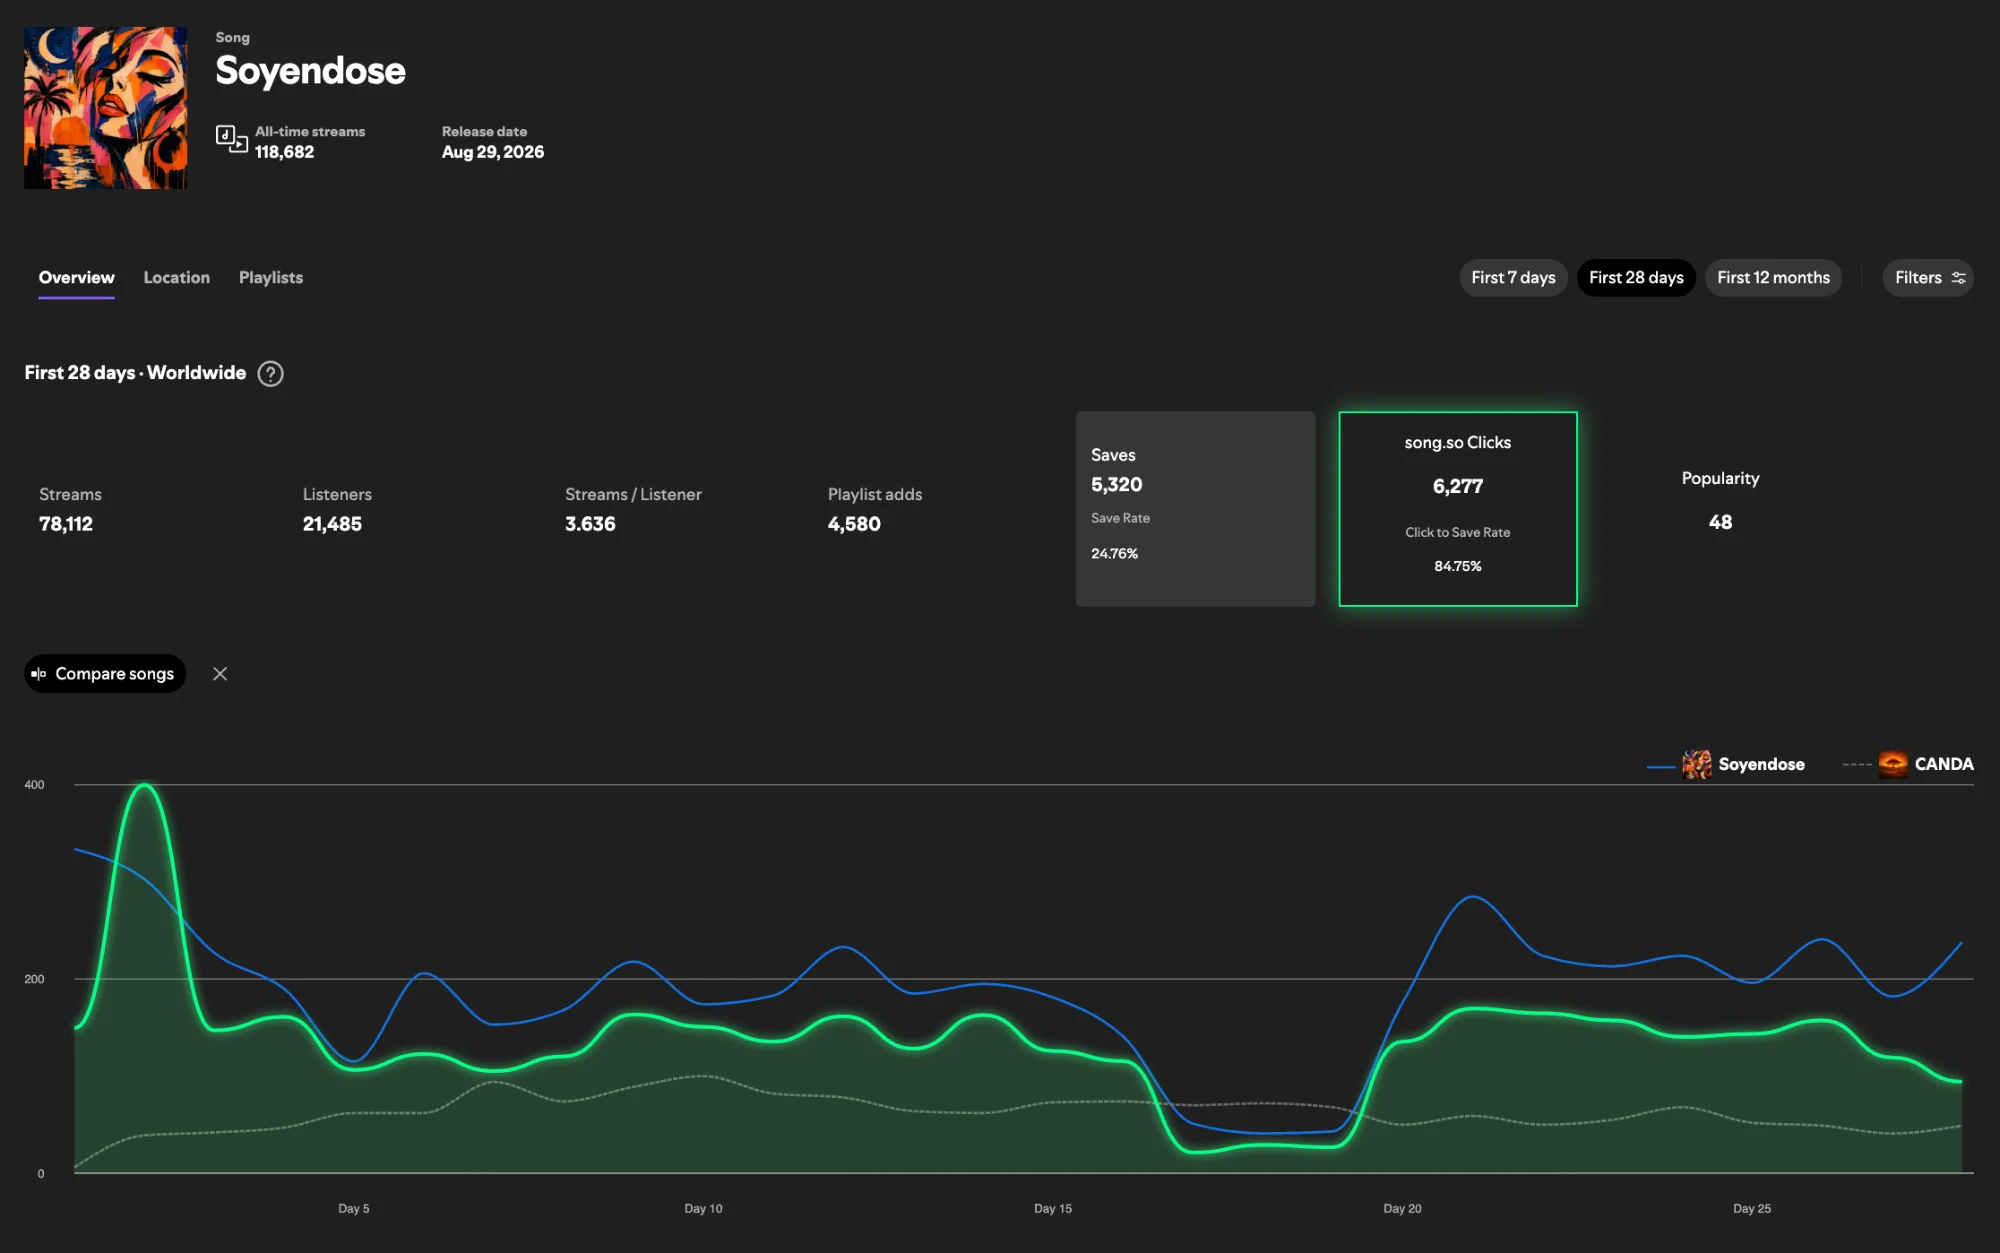
Task: Click the Day 5 axis label
Action: (x=354, y=1209)
